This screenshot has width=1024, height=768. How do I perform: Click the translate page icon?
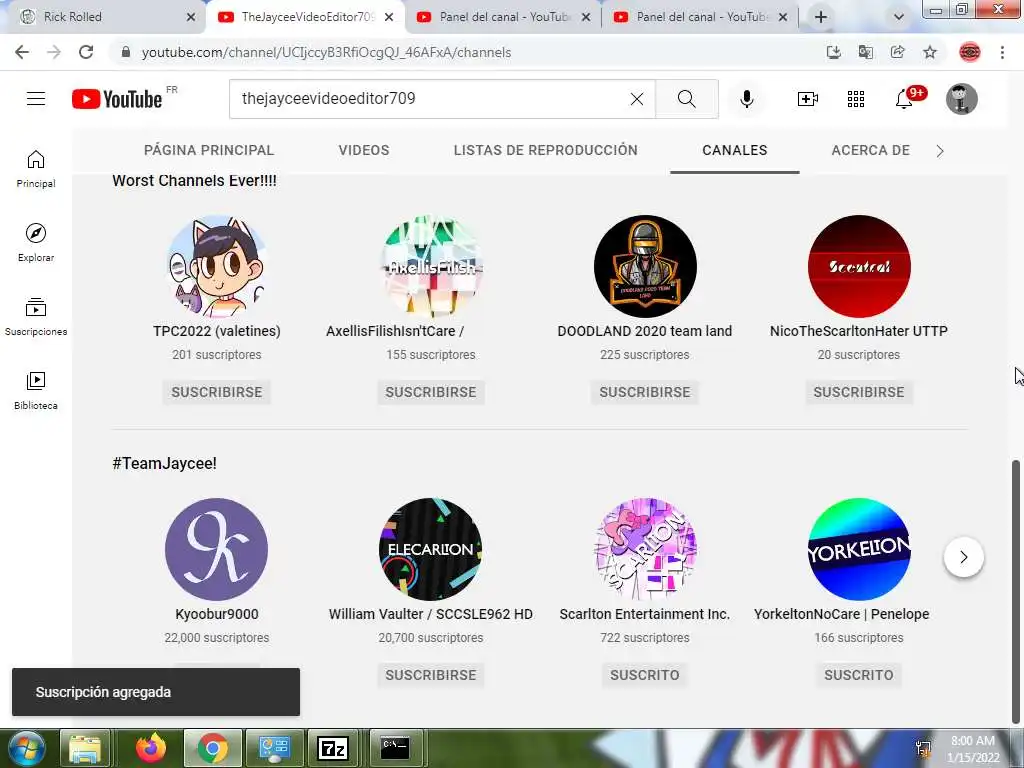click(865, 52)
